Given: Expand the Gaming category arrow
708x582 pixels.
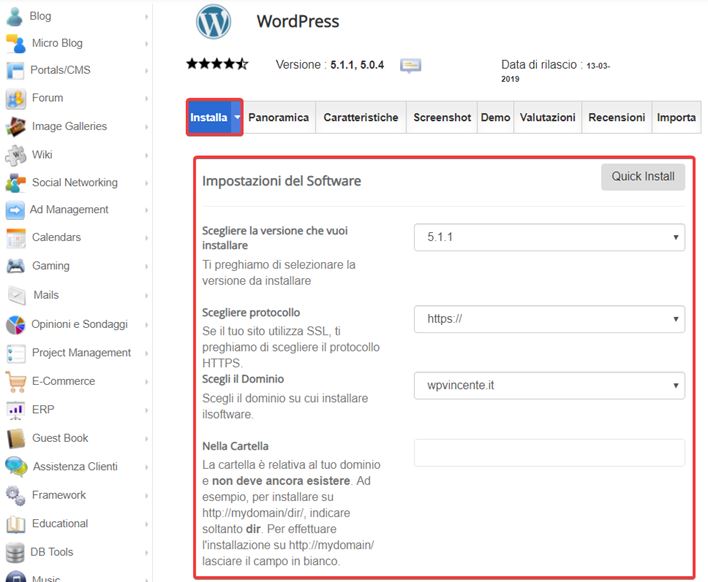Looking at the screenshot, I should click(146, 266).
